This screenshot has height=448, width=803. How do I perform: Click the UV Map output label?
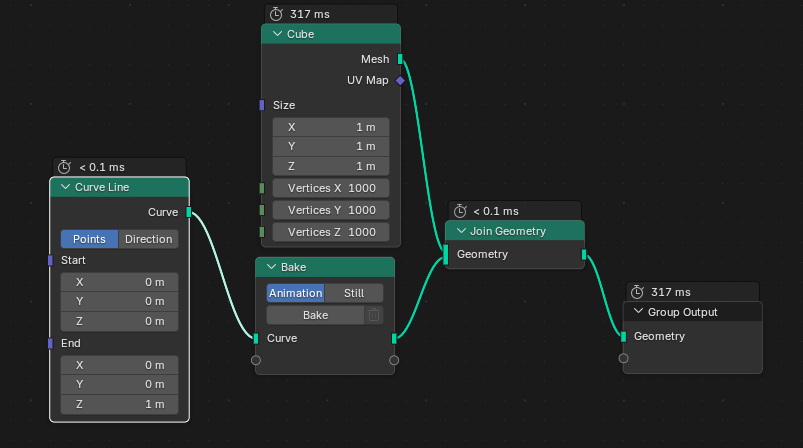click(368, 80)
